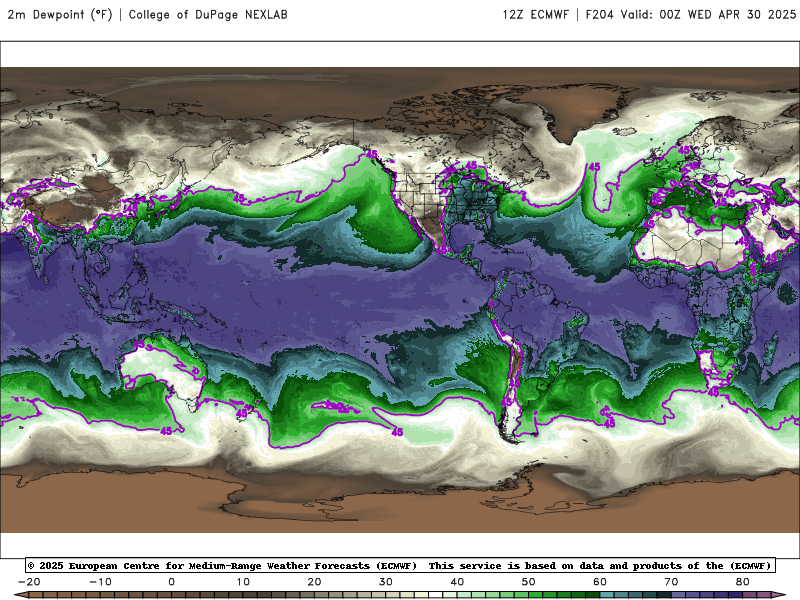This screenshot has height=600, width=800.
Task: Click the brown left end arrow of colorbar
Action: [20, 595]
